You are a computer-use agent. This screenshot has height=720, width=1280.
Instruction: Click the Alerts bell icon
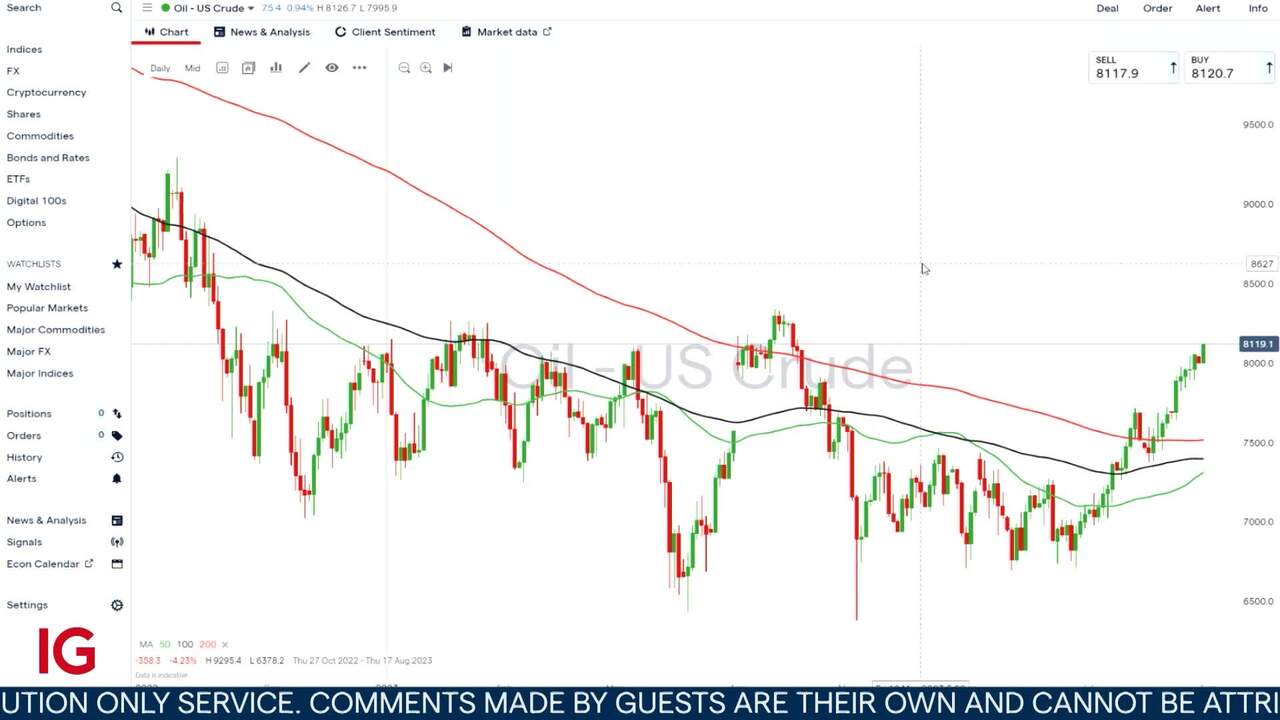coord(117,479)
